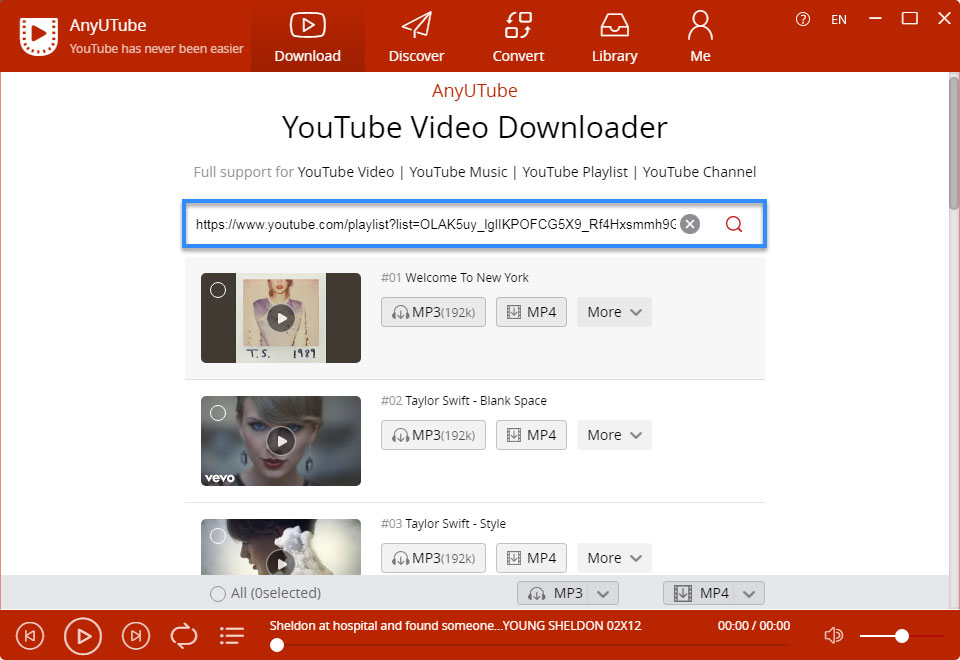Click the player Play button

pyautogui.click(x=83, y=636)
